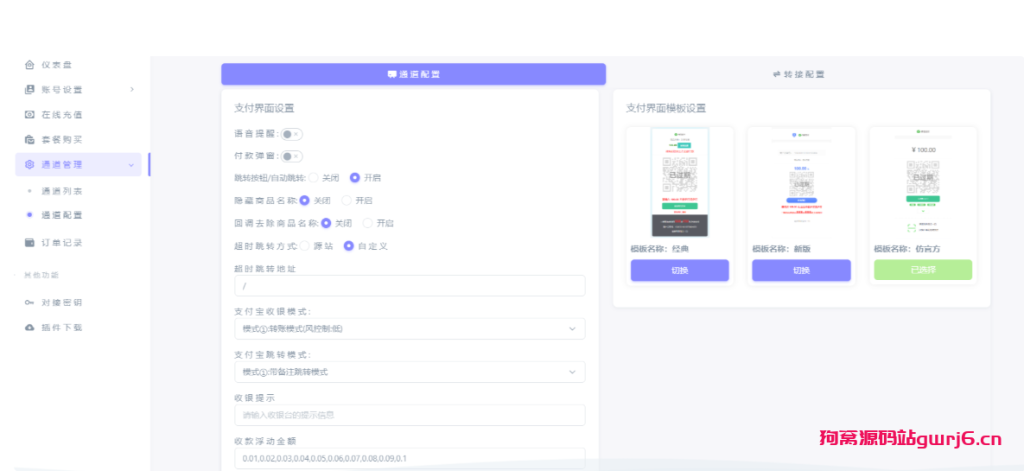
Task: Focus the 收银提示 input field
Action: pos(409,415)
